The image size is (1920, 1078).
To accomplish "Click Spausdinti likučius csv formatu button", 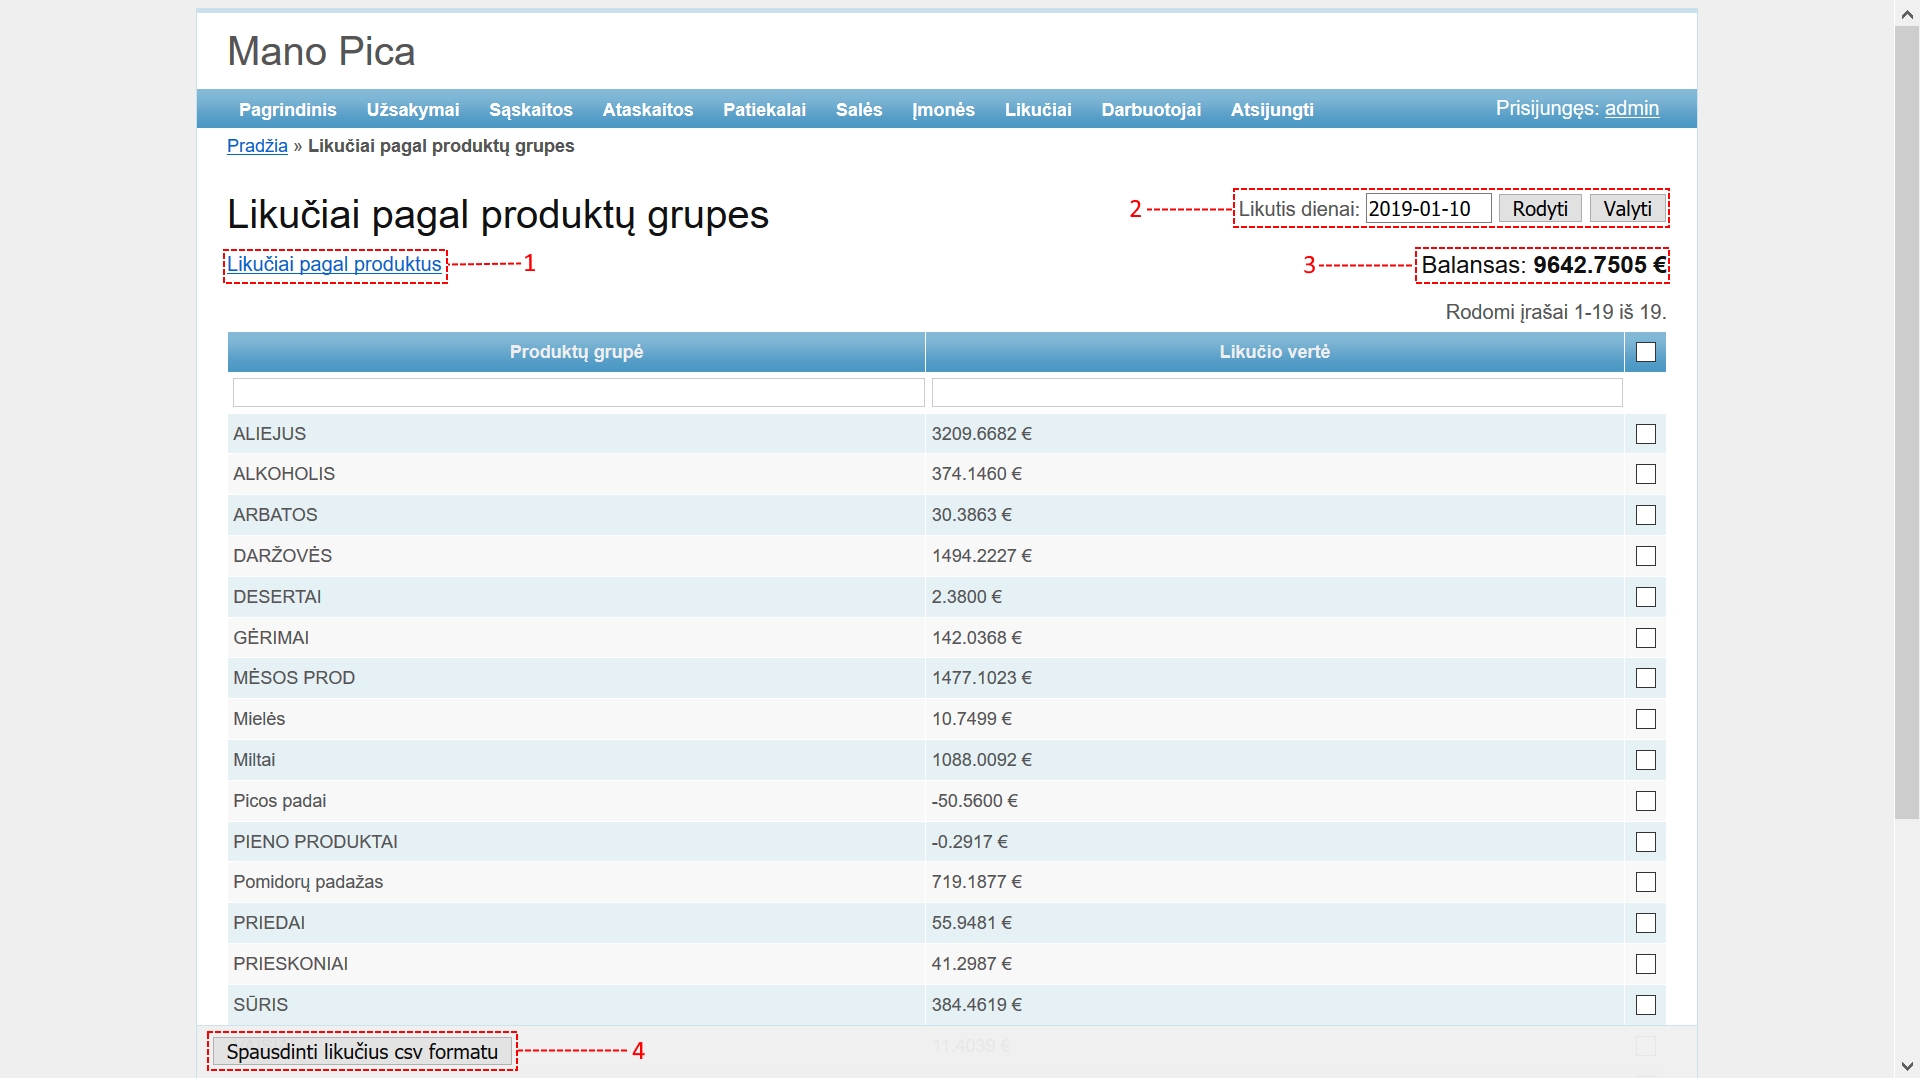I will pyautogui.click(x=362, y=1052).
